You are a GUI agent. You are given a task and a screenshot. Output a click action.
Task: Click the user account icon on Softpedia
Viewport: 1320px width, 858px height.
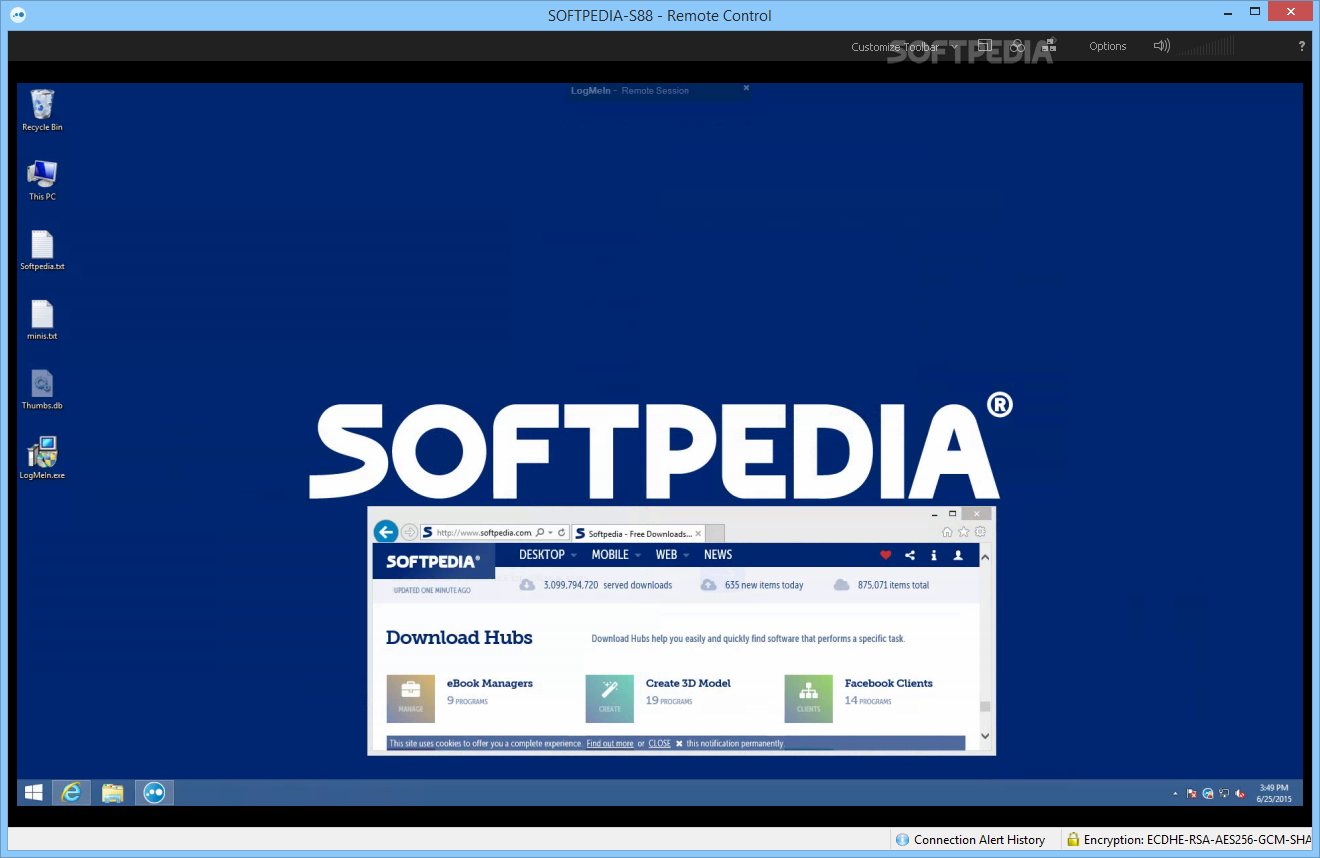[958, 555]
